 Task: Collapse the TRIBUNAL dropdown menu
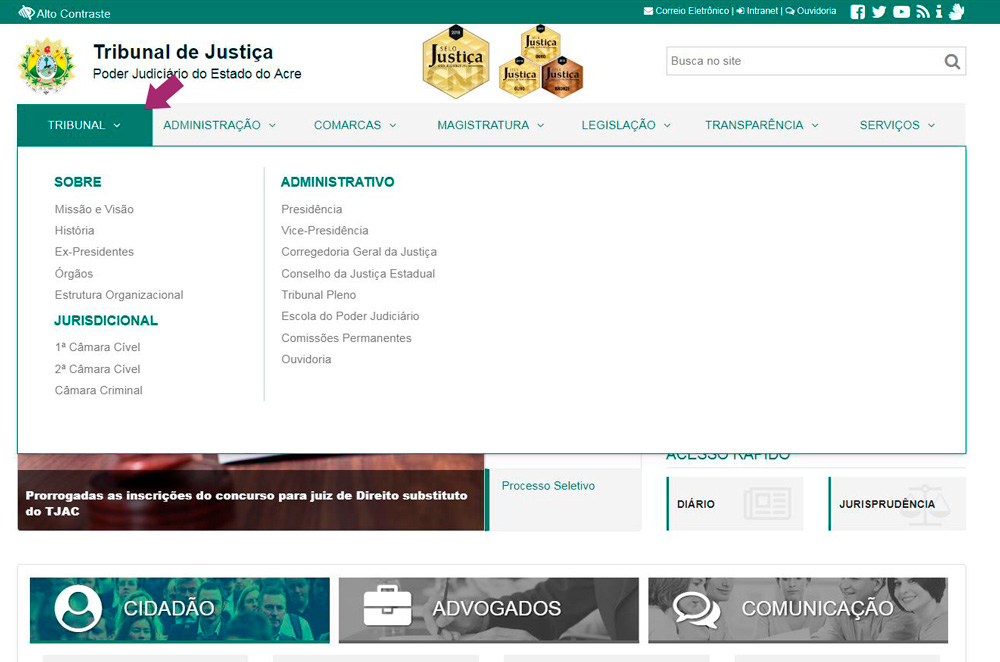coord(84,125)
